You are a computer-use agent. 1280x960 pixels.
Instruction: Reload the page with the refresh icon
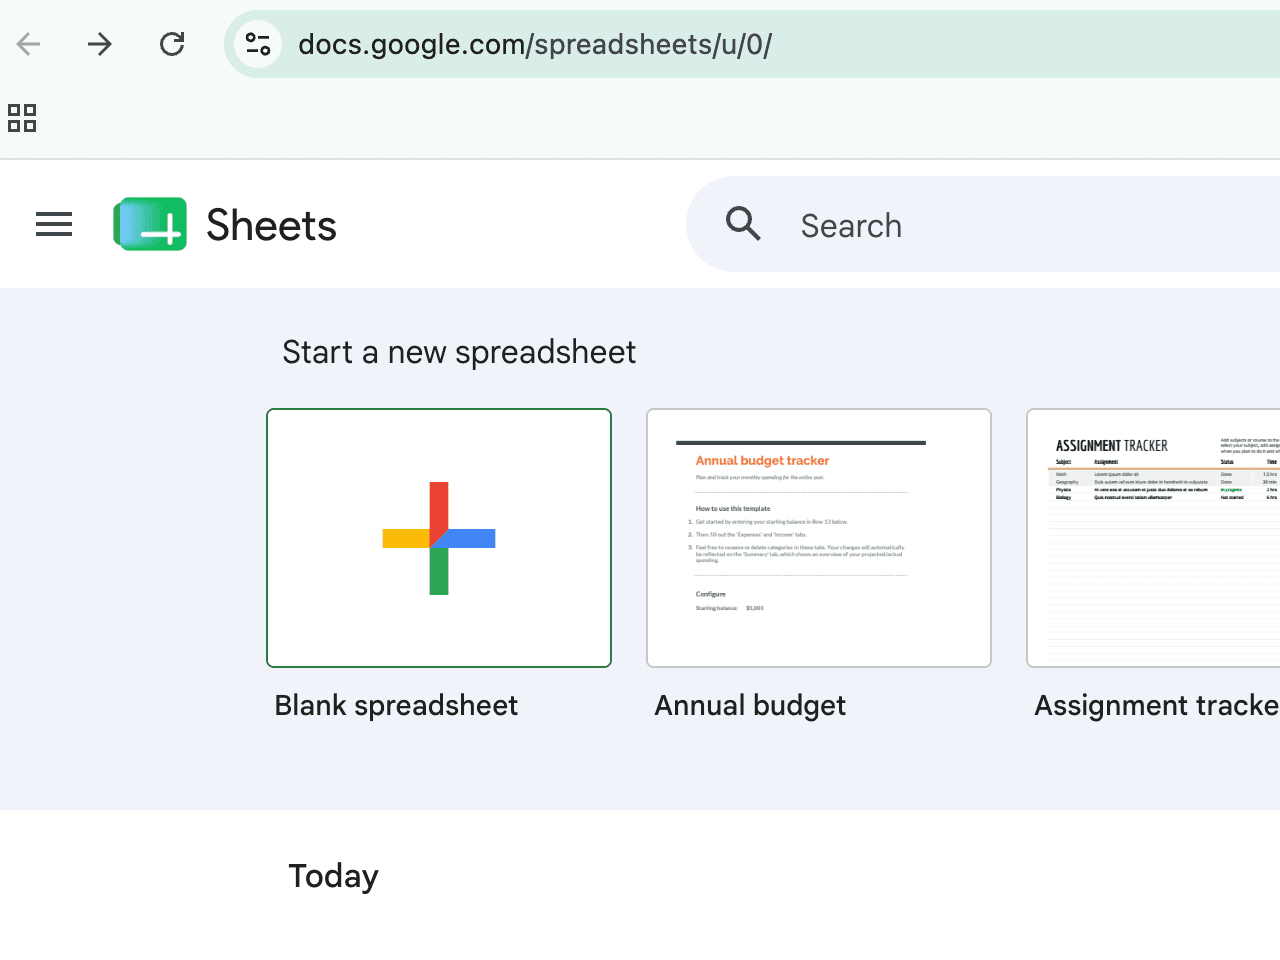click(x=172, y=44)
